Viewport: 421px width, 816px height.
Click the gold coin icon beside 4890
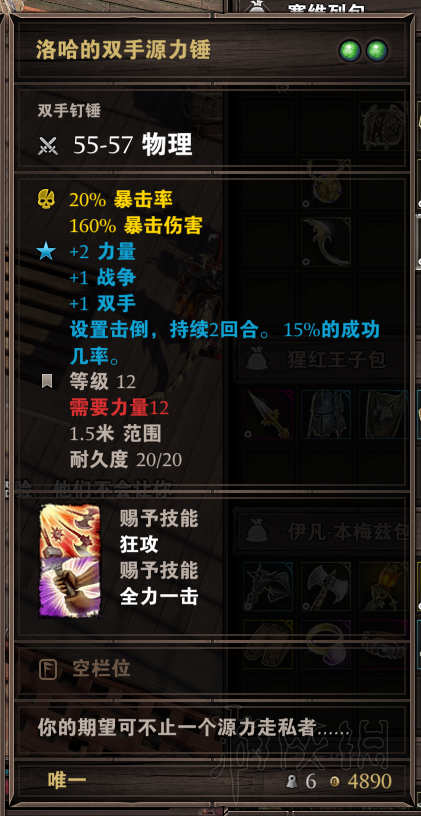pyautogui.click(x=335, y=782)
